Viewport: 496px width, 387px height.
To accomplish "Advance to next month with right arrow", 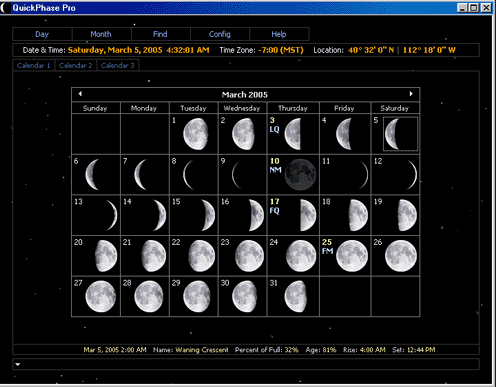I will pyautogui.click(x=411, y=94).
